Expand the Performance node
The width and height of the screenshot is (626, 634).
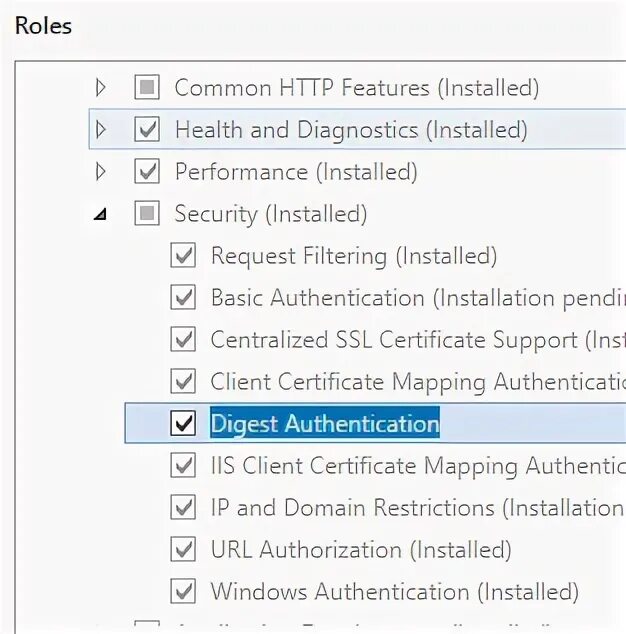100,172
